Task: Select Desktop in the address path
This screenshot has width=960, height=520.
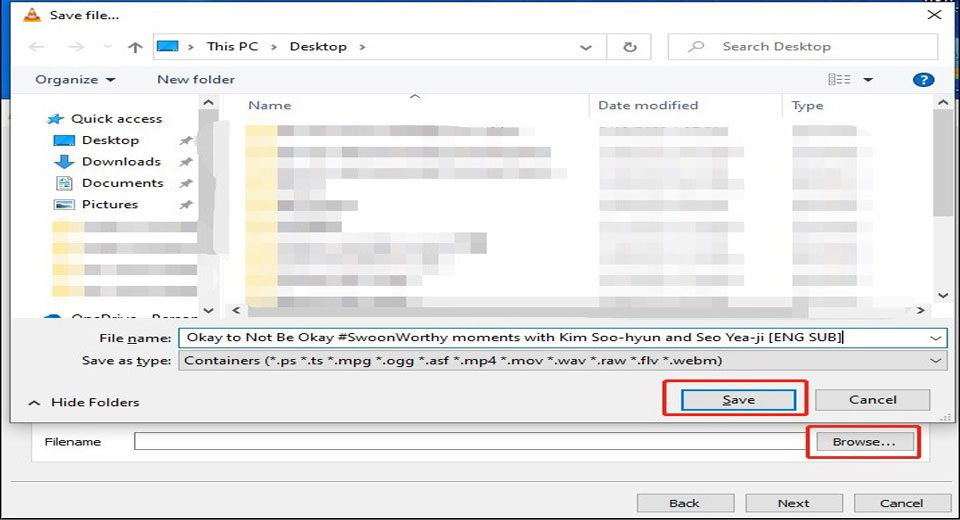Action: tap(318, 47)
